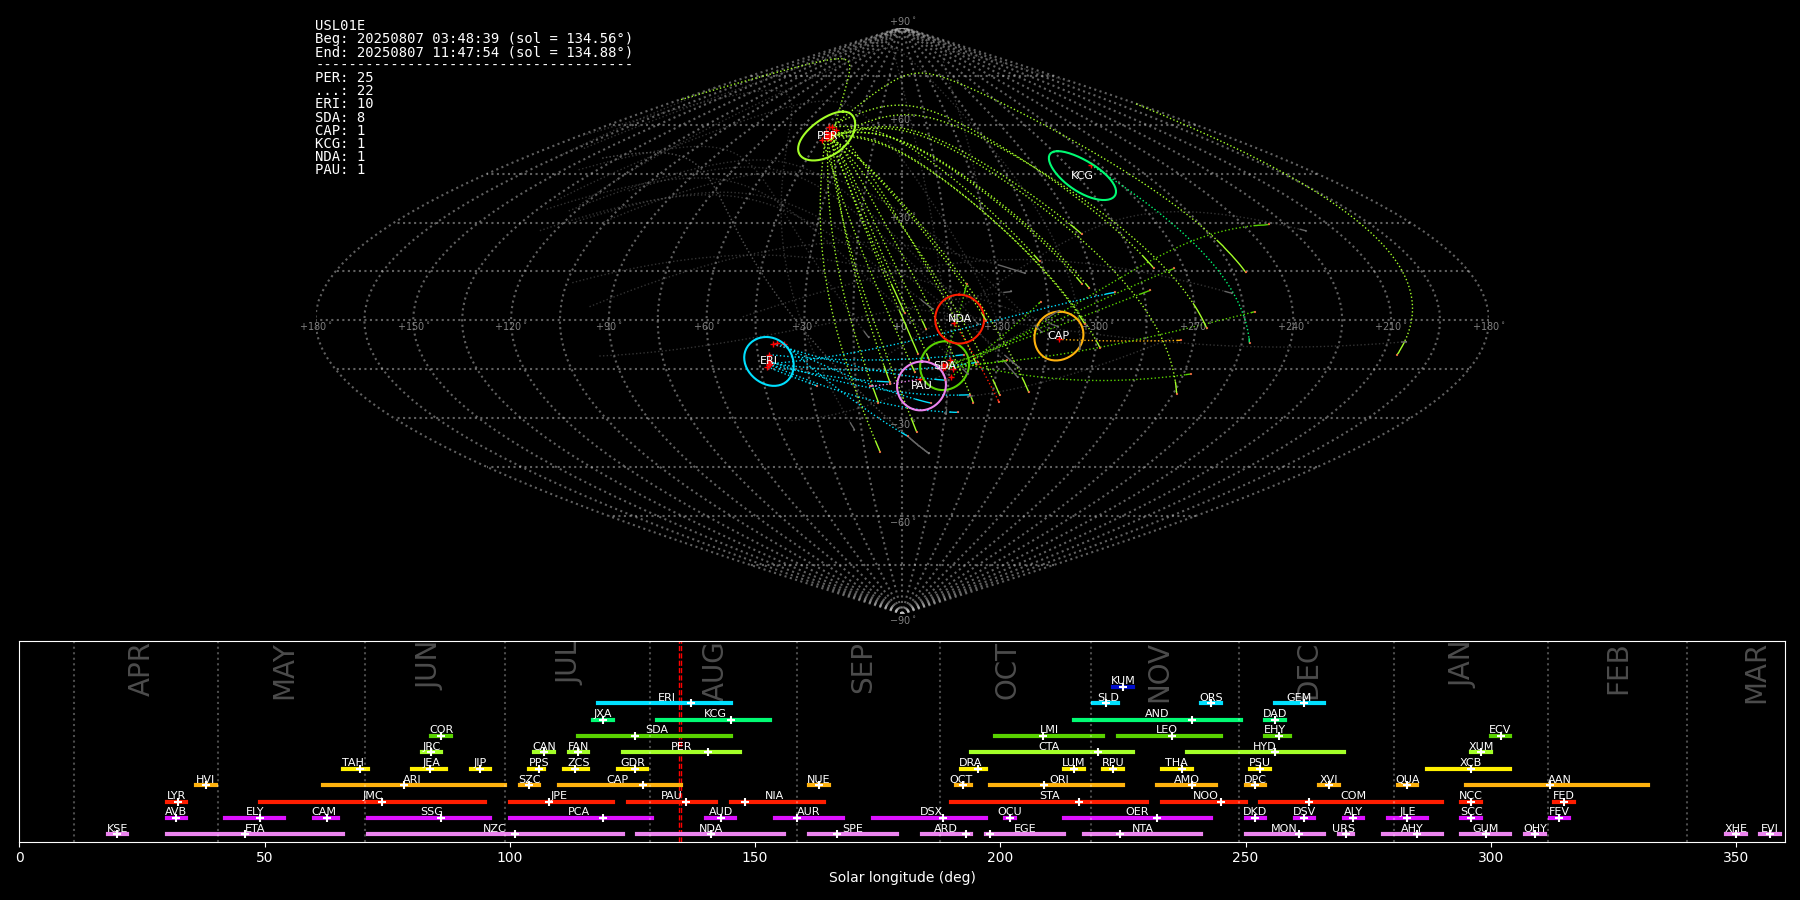The height and width of the screenshot is (900, 1800).
Task: Select the orange CAP radiant circle on map
Action: click(1058, 336)
